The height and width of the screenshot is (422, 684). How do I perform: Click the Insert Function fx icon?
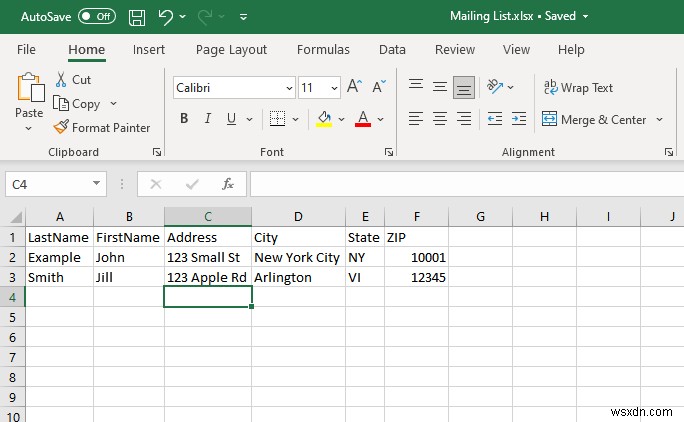(228, 184)
